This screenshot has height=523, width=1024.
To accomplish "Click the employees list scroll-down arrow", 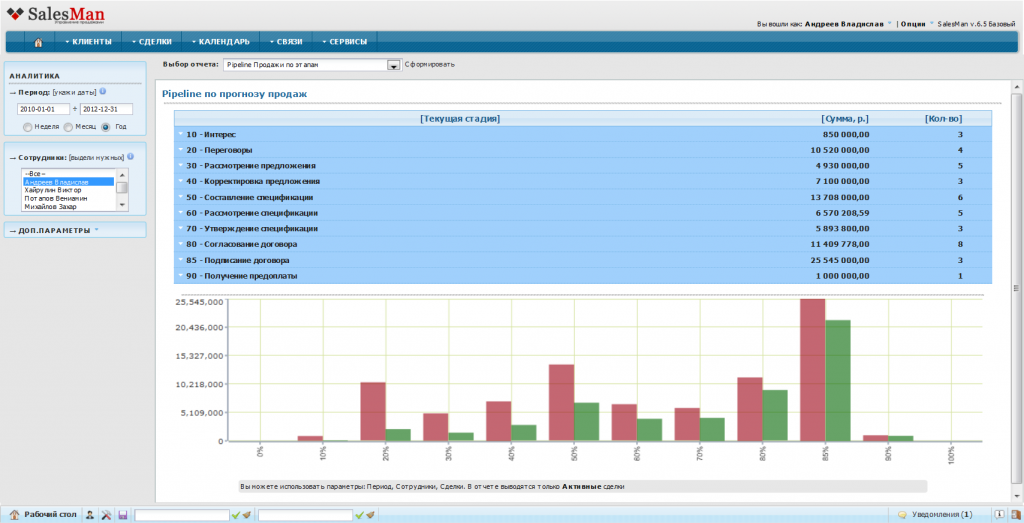I will click(121, 206).
